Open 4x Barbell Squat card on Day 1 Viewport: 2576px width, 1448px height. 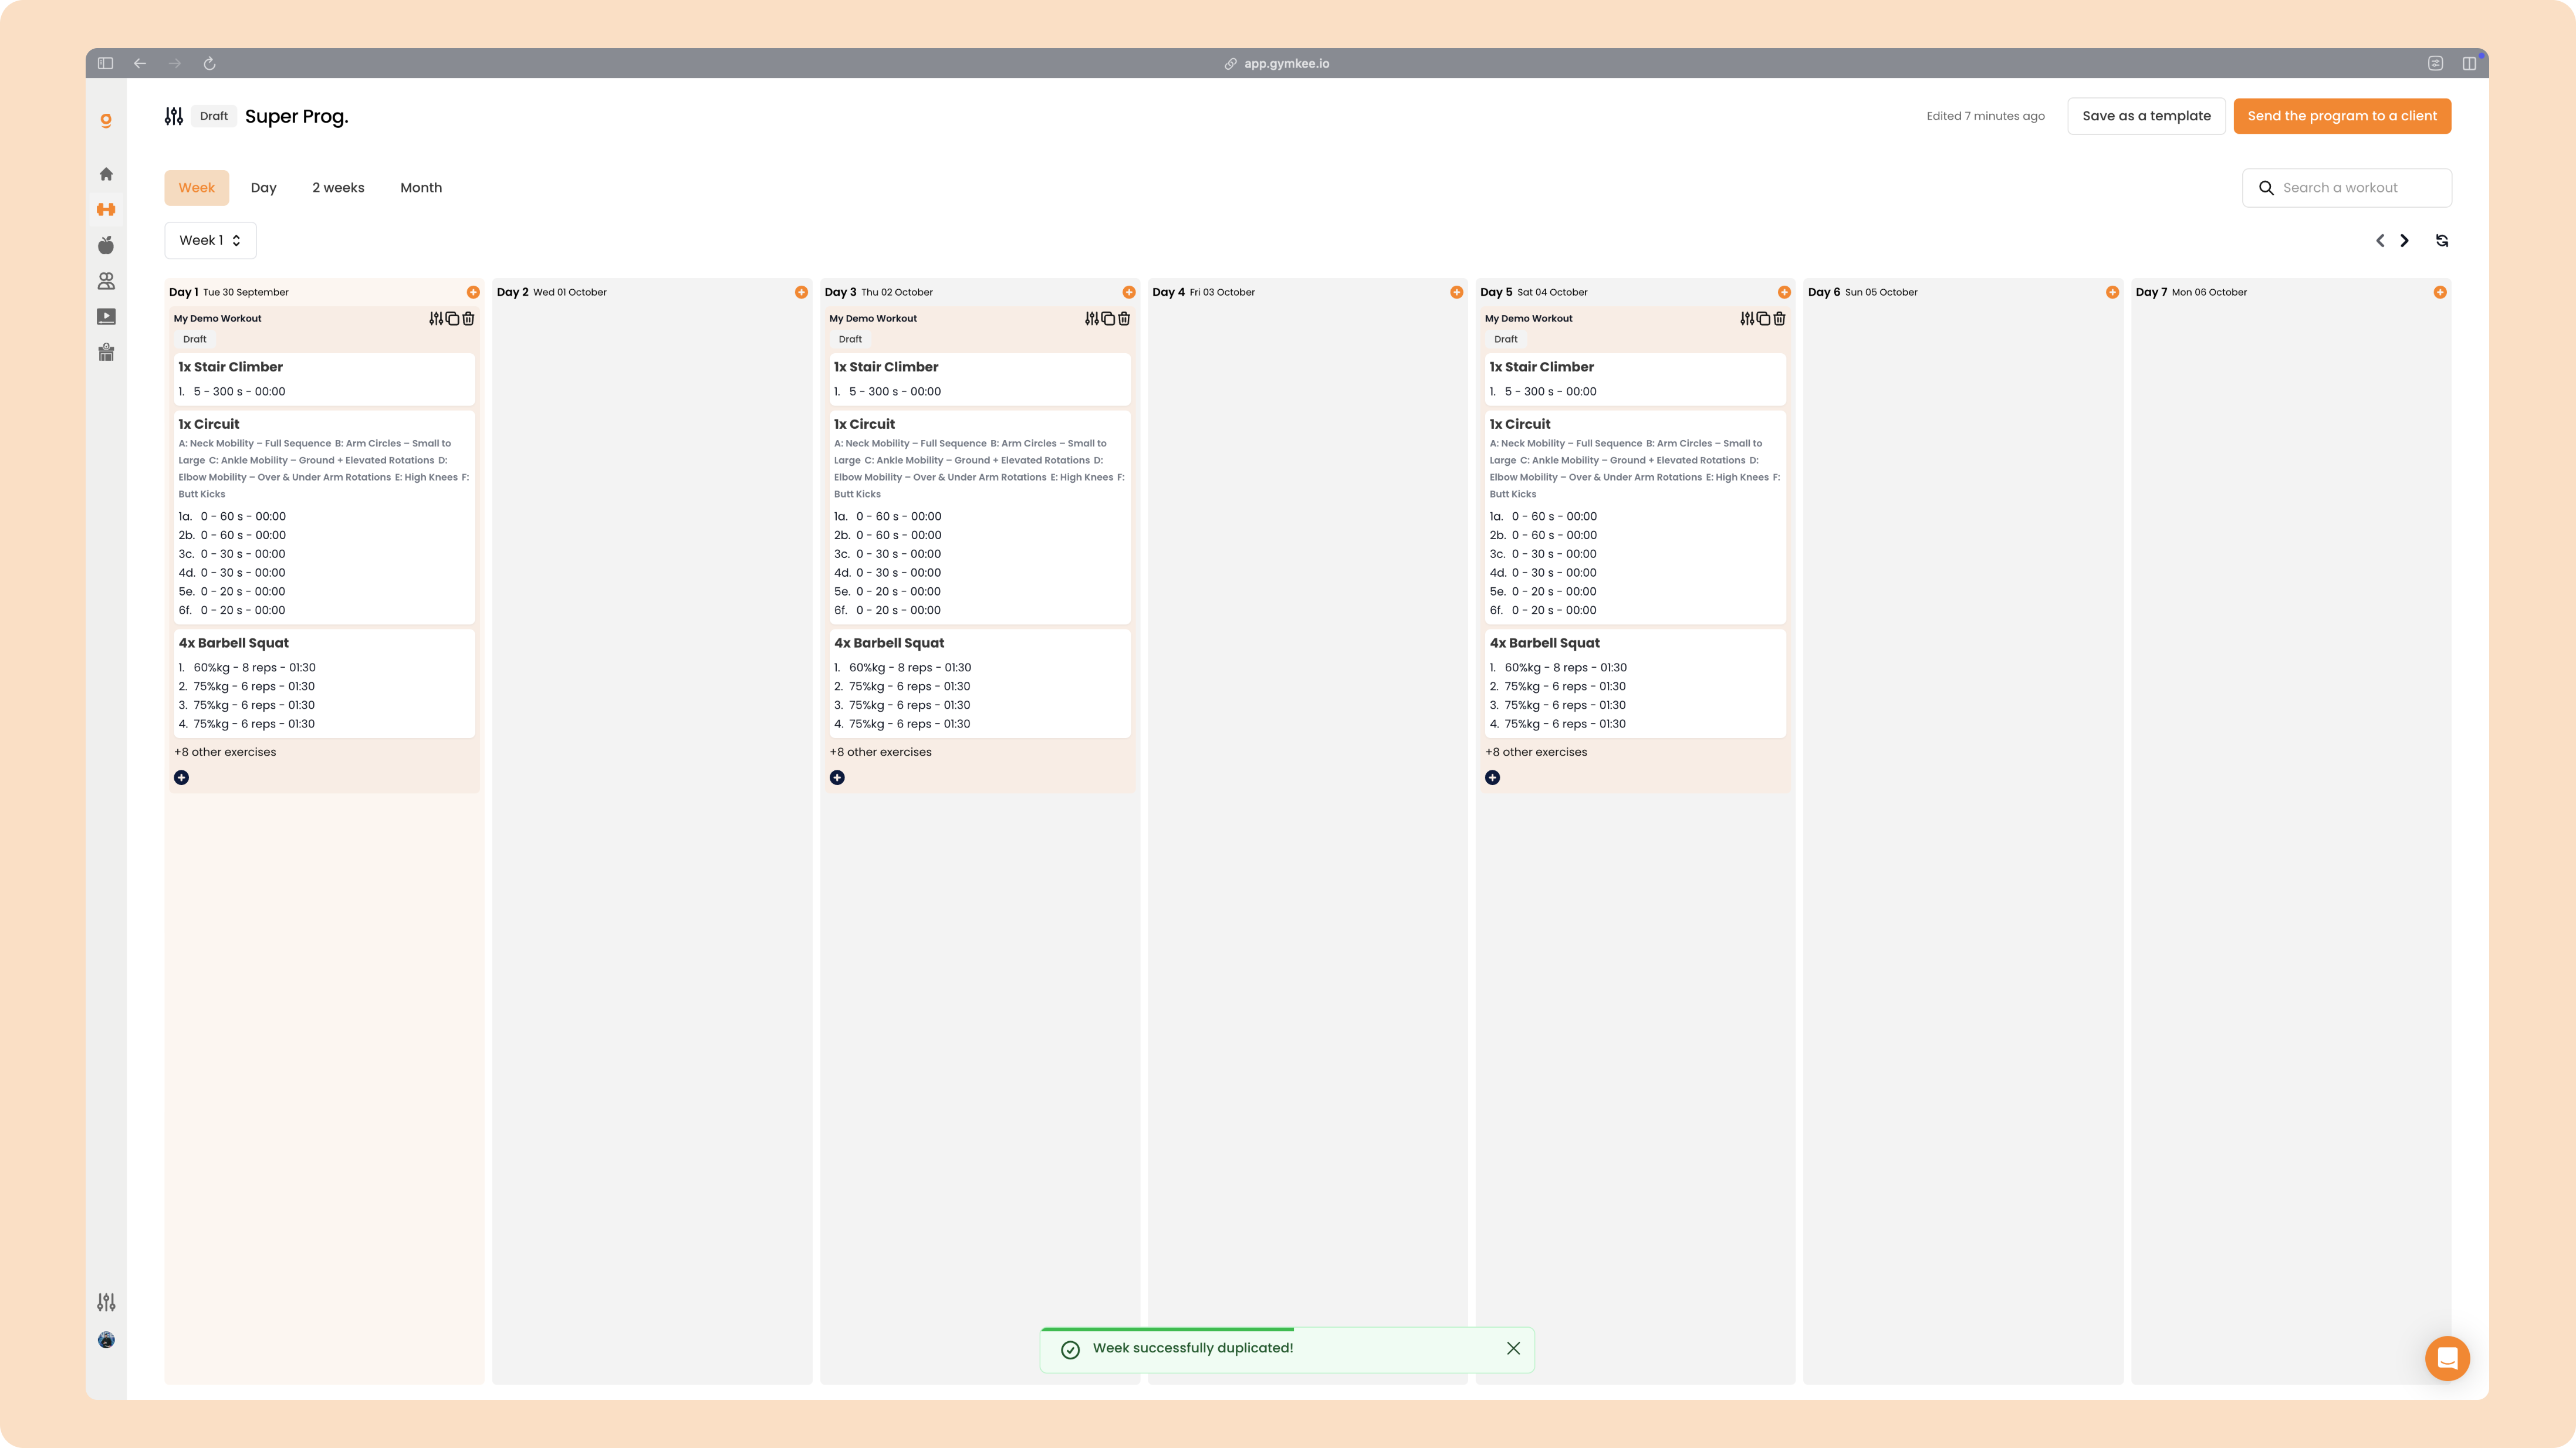pyautogui.click(x=325, y=683)
